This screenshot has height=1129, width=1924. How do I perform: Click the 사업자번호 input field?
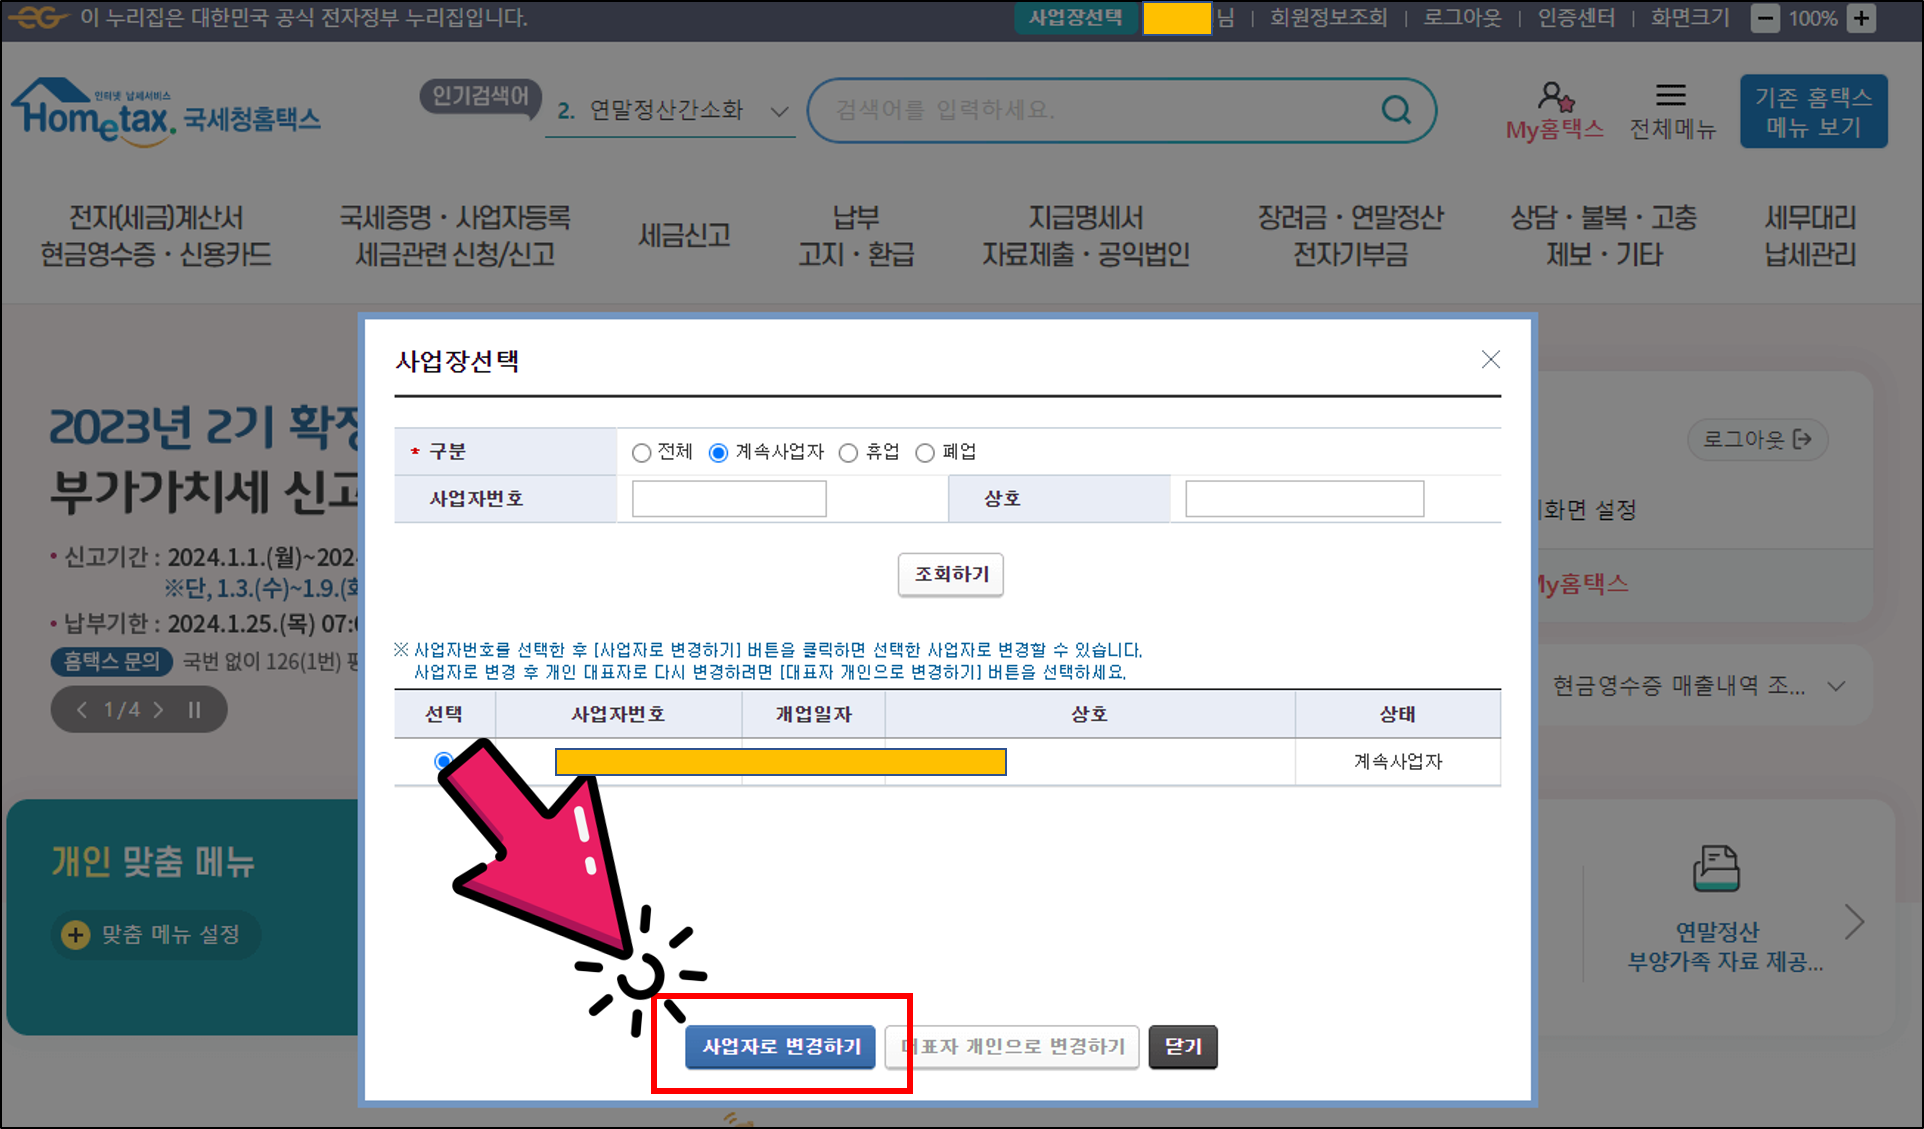pyautogui.click(x=727, y=498)
